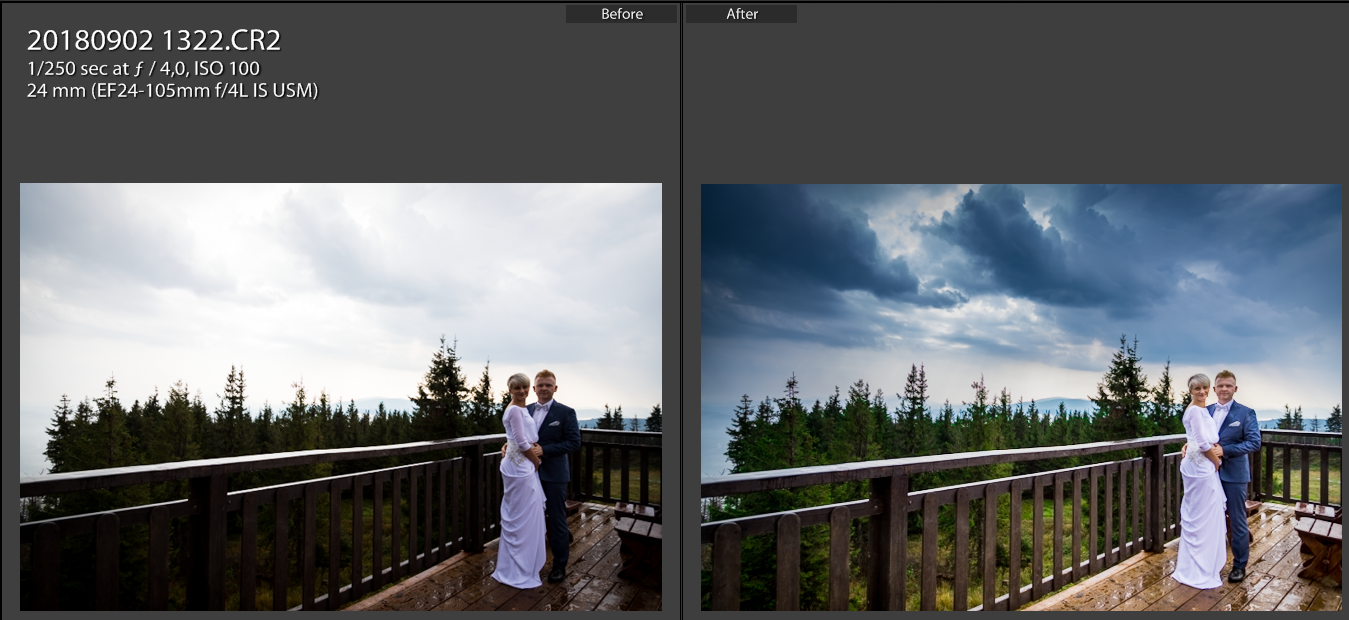
Task: Click the lens info 24 mm (EF24-105mm f/4L IS USM)
Action: 173,91
